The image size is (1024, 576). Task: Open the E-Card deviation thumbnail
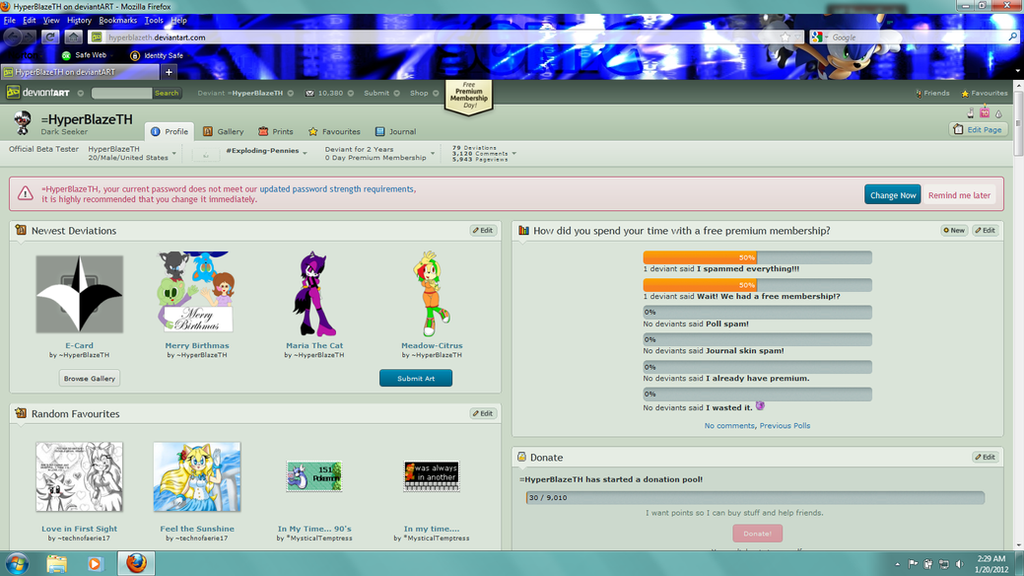coord(80,294)
